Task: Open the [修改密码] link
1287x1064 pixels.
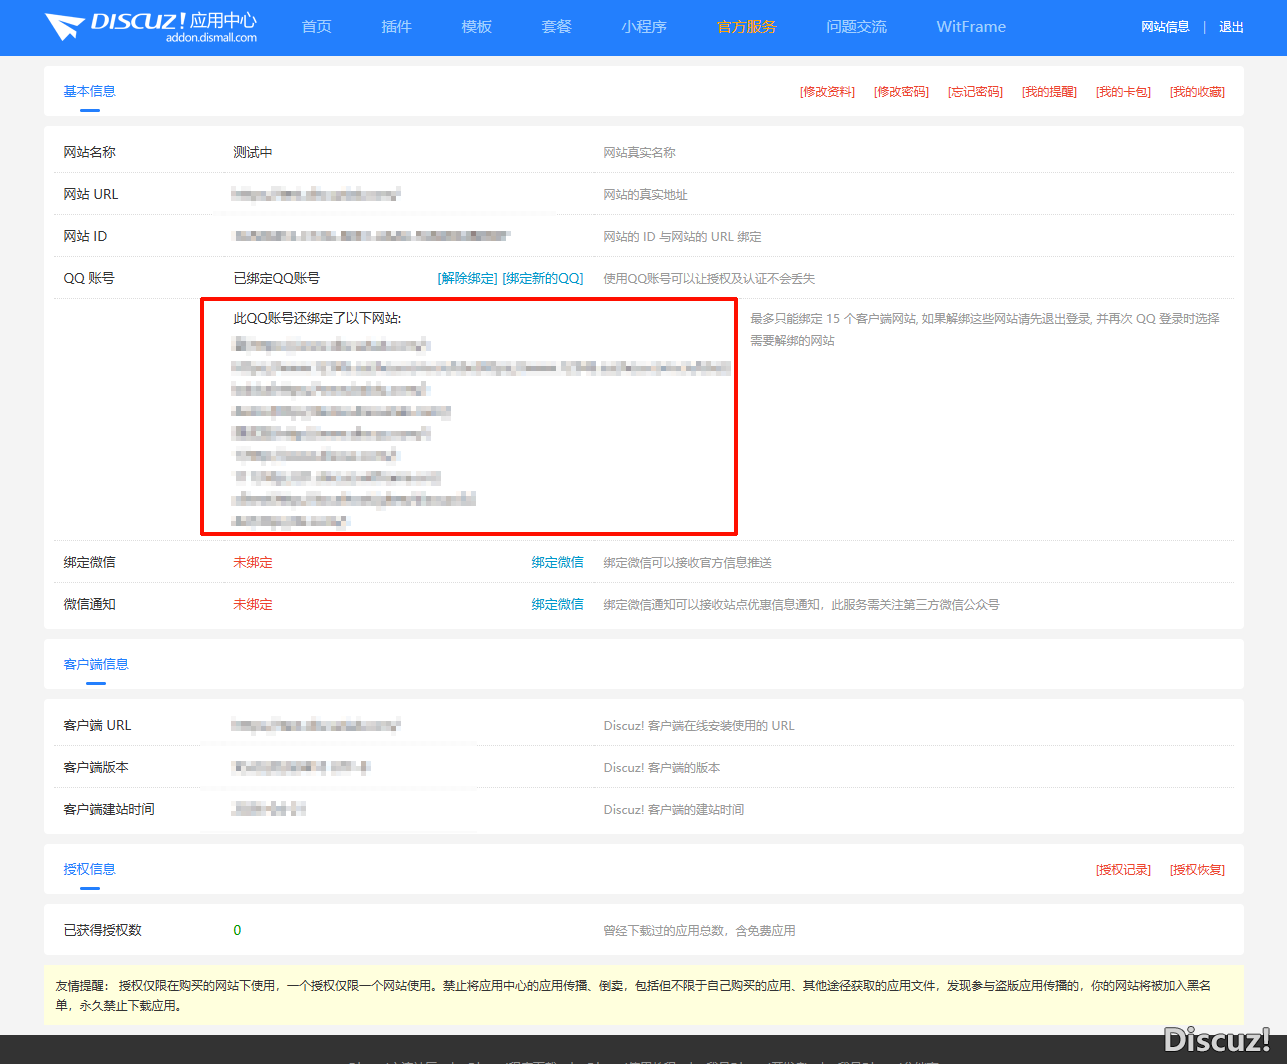Action: tap(901, 92)
